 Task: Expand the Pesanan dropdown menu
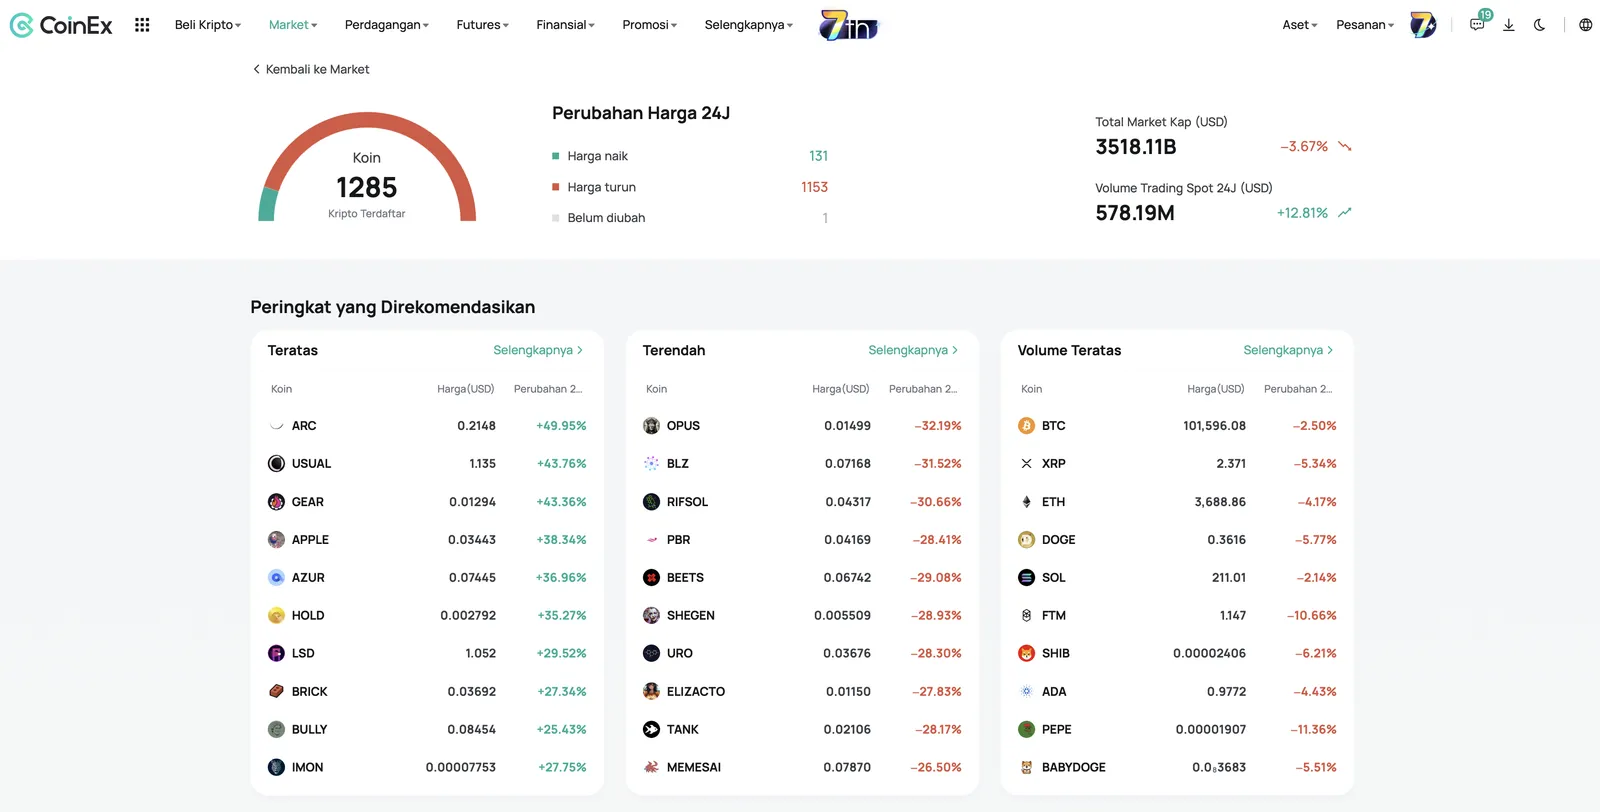point(1365,25)
